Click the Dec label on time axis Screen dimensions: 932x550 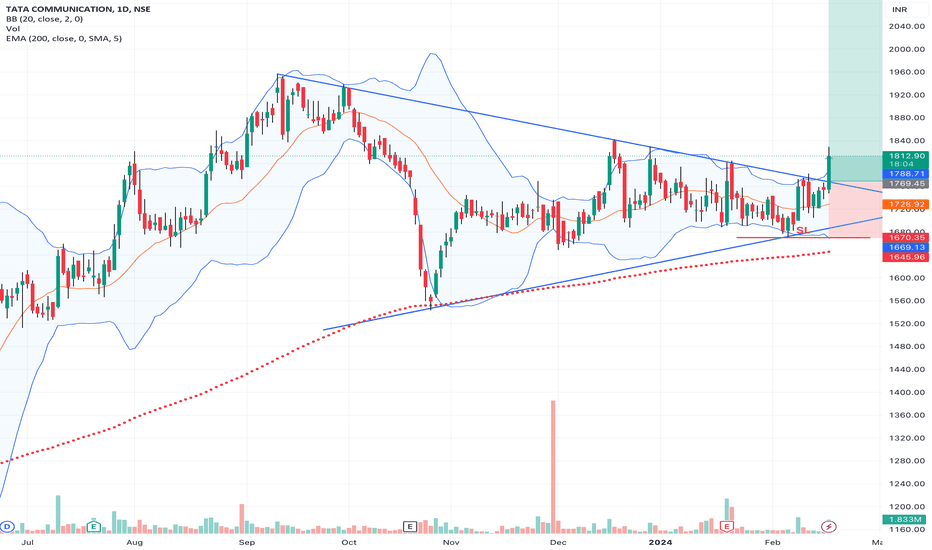tap(558, 542)
